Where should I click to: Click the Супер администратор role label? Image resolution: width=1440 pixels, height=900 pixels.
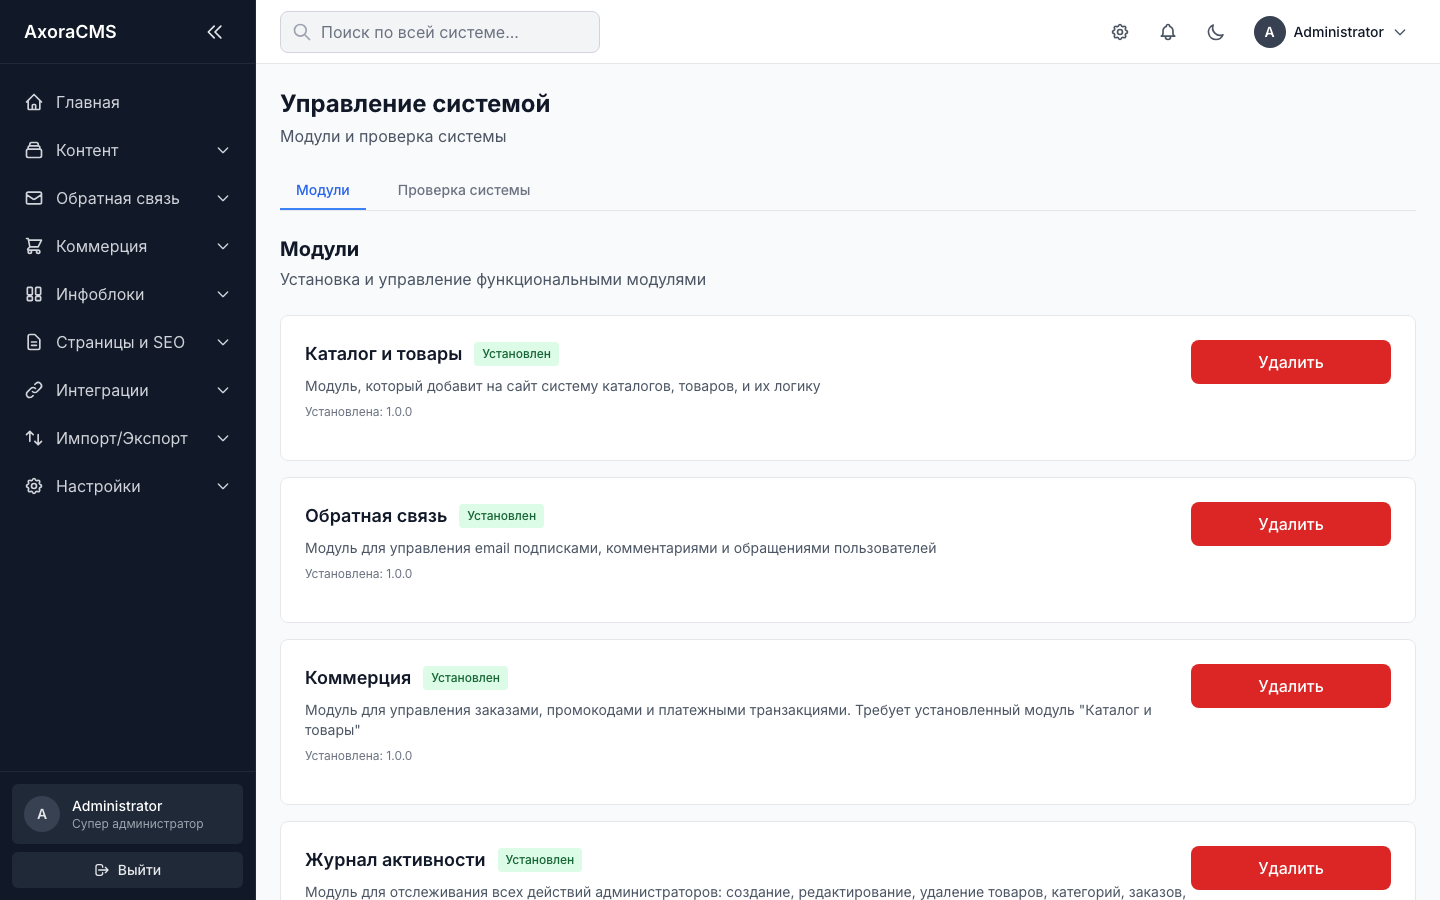pyautogui.click(x=138, y=824)
